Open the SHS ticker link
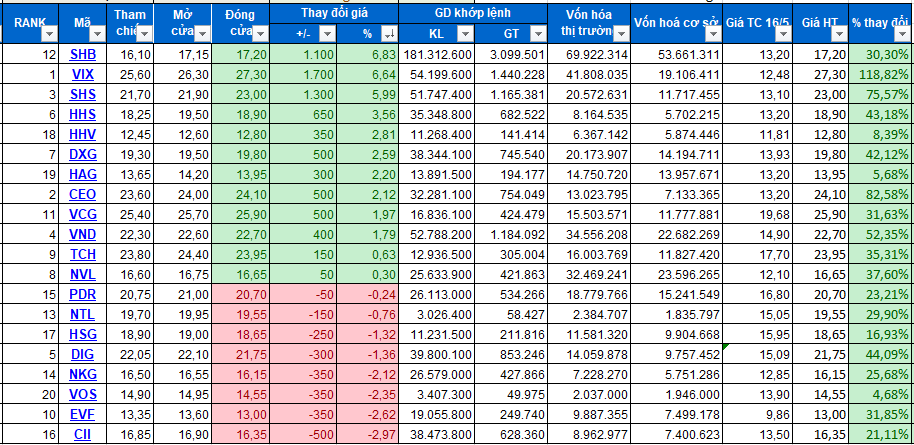 coord(83,94)
